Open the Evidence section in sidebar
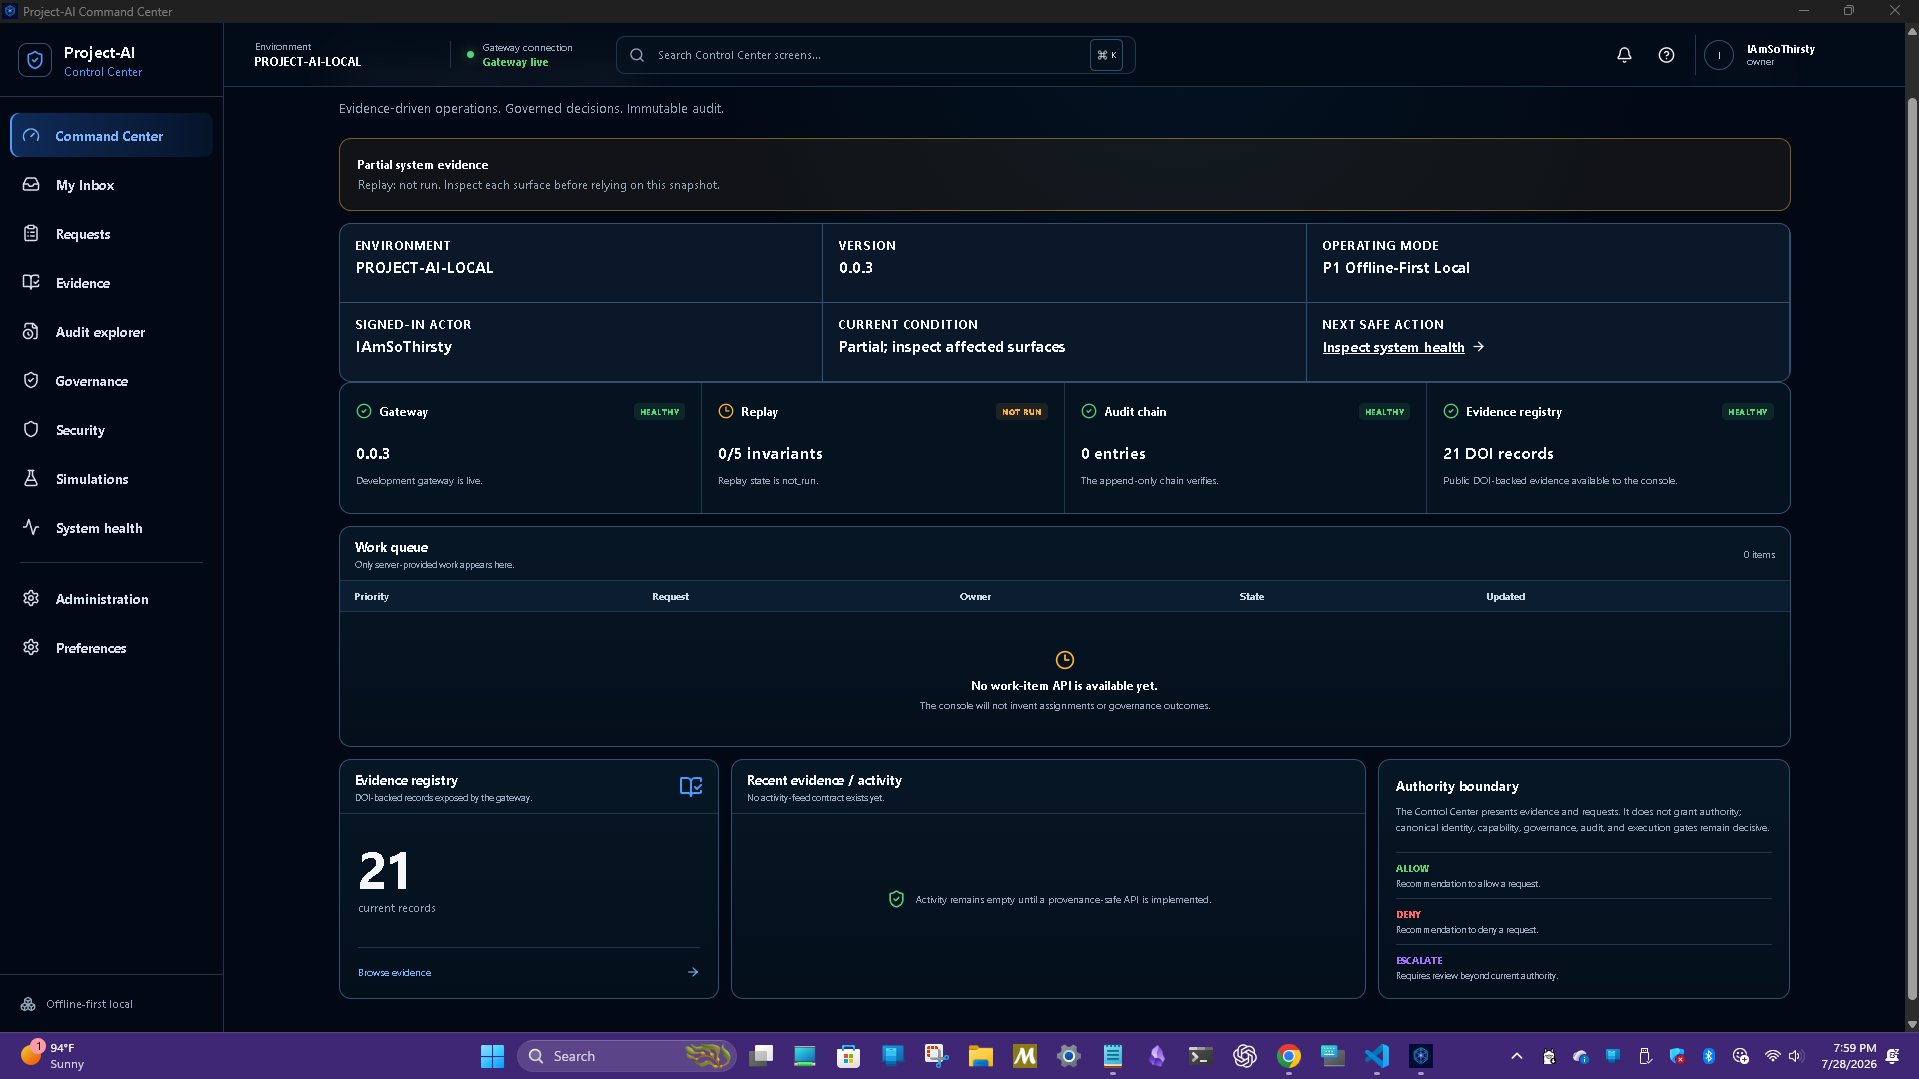The image size is (1919, 1079). tap(111, 283)
